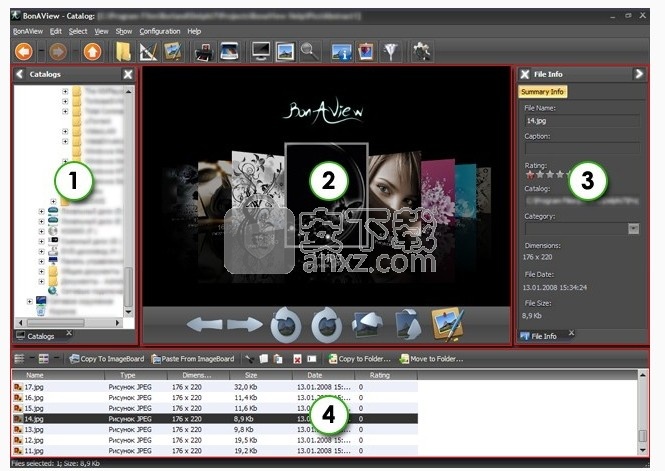Click the scissors cut icon in the file toolbar
Screen dimensions: 665x471
[250, 359]
